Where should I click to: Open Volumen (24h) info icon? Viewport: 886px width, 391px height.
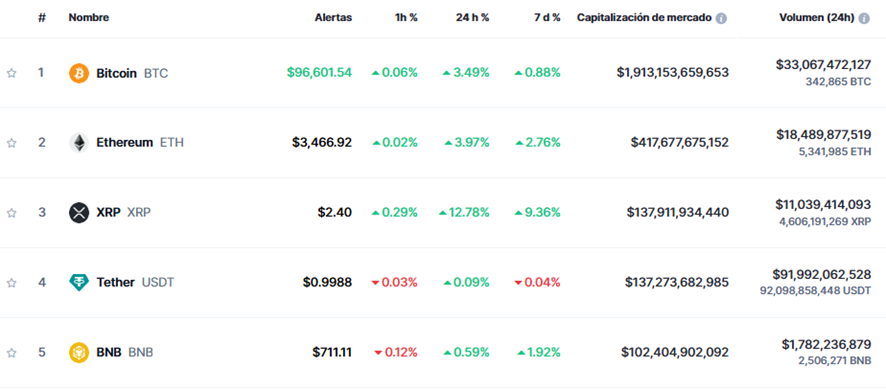(x=864, y=18)
